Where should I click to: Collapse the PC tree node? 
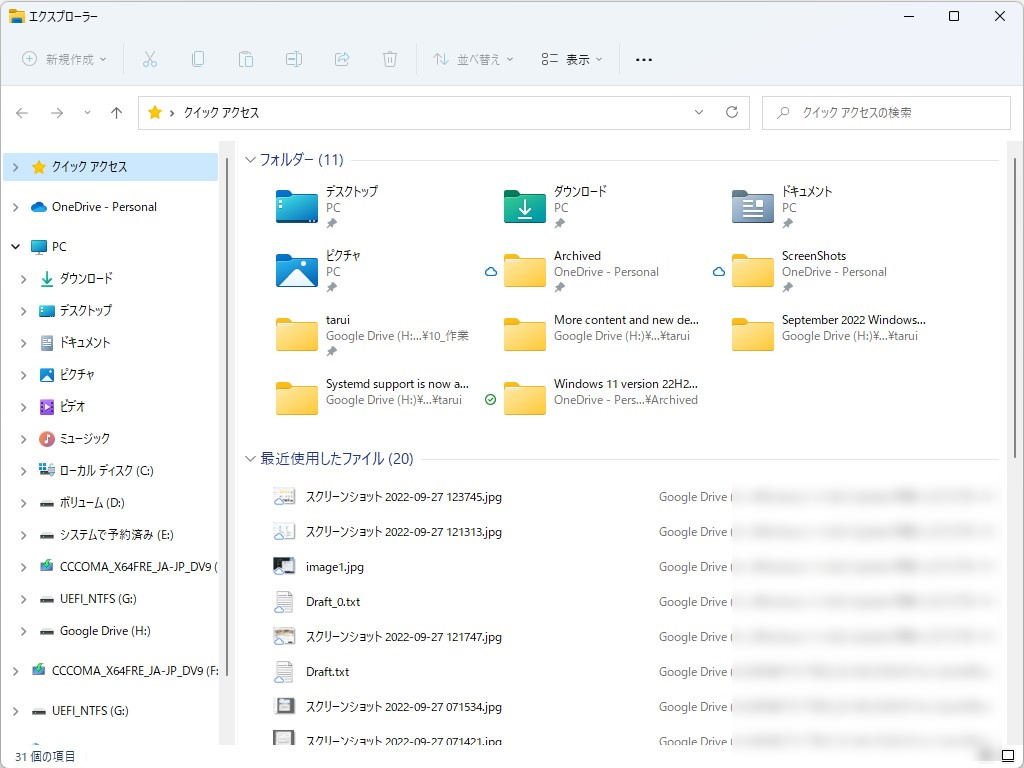click(x=15, y=246)
